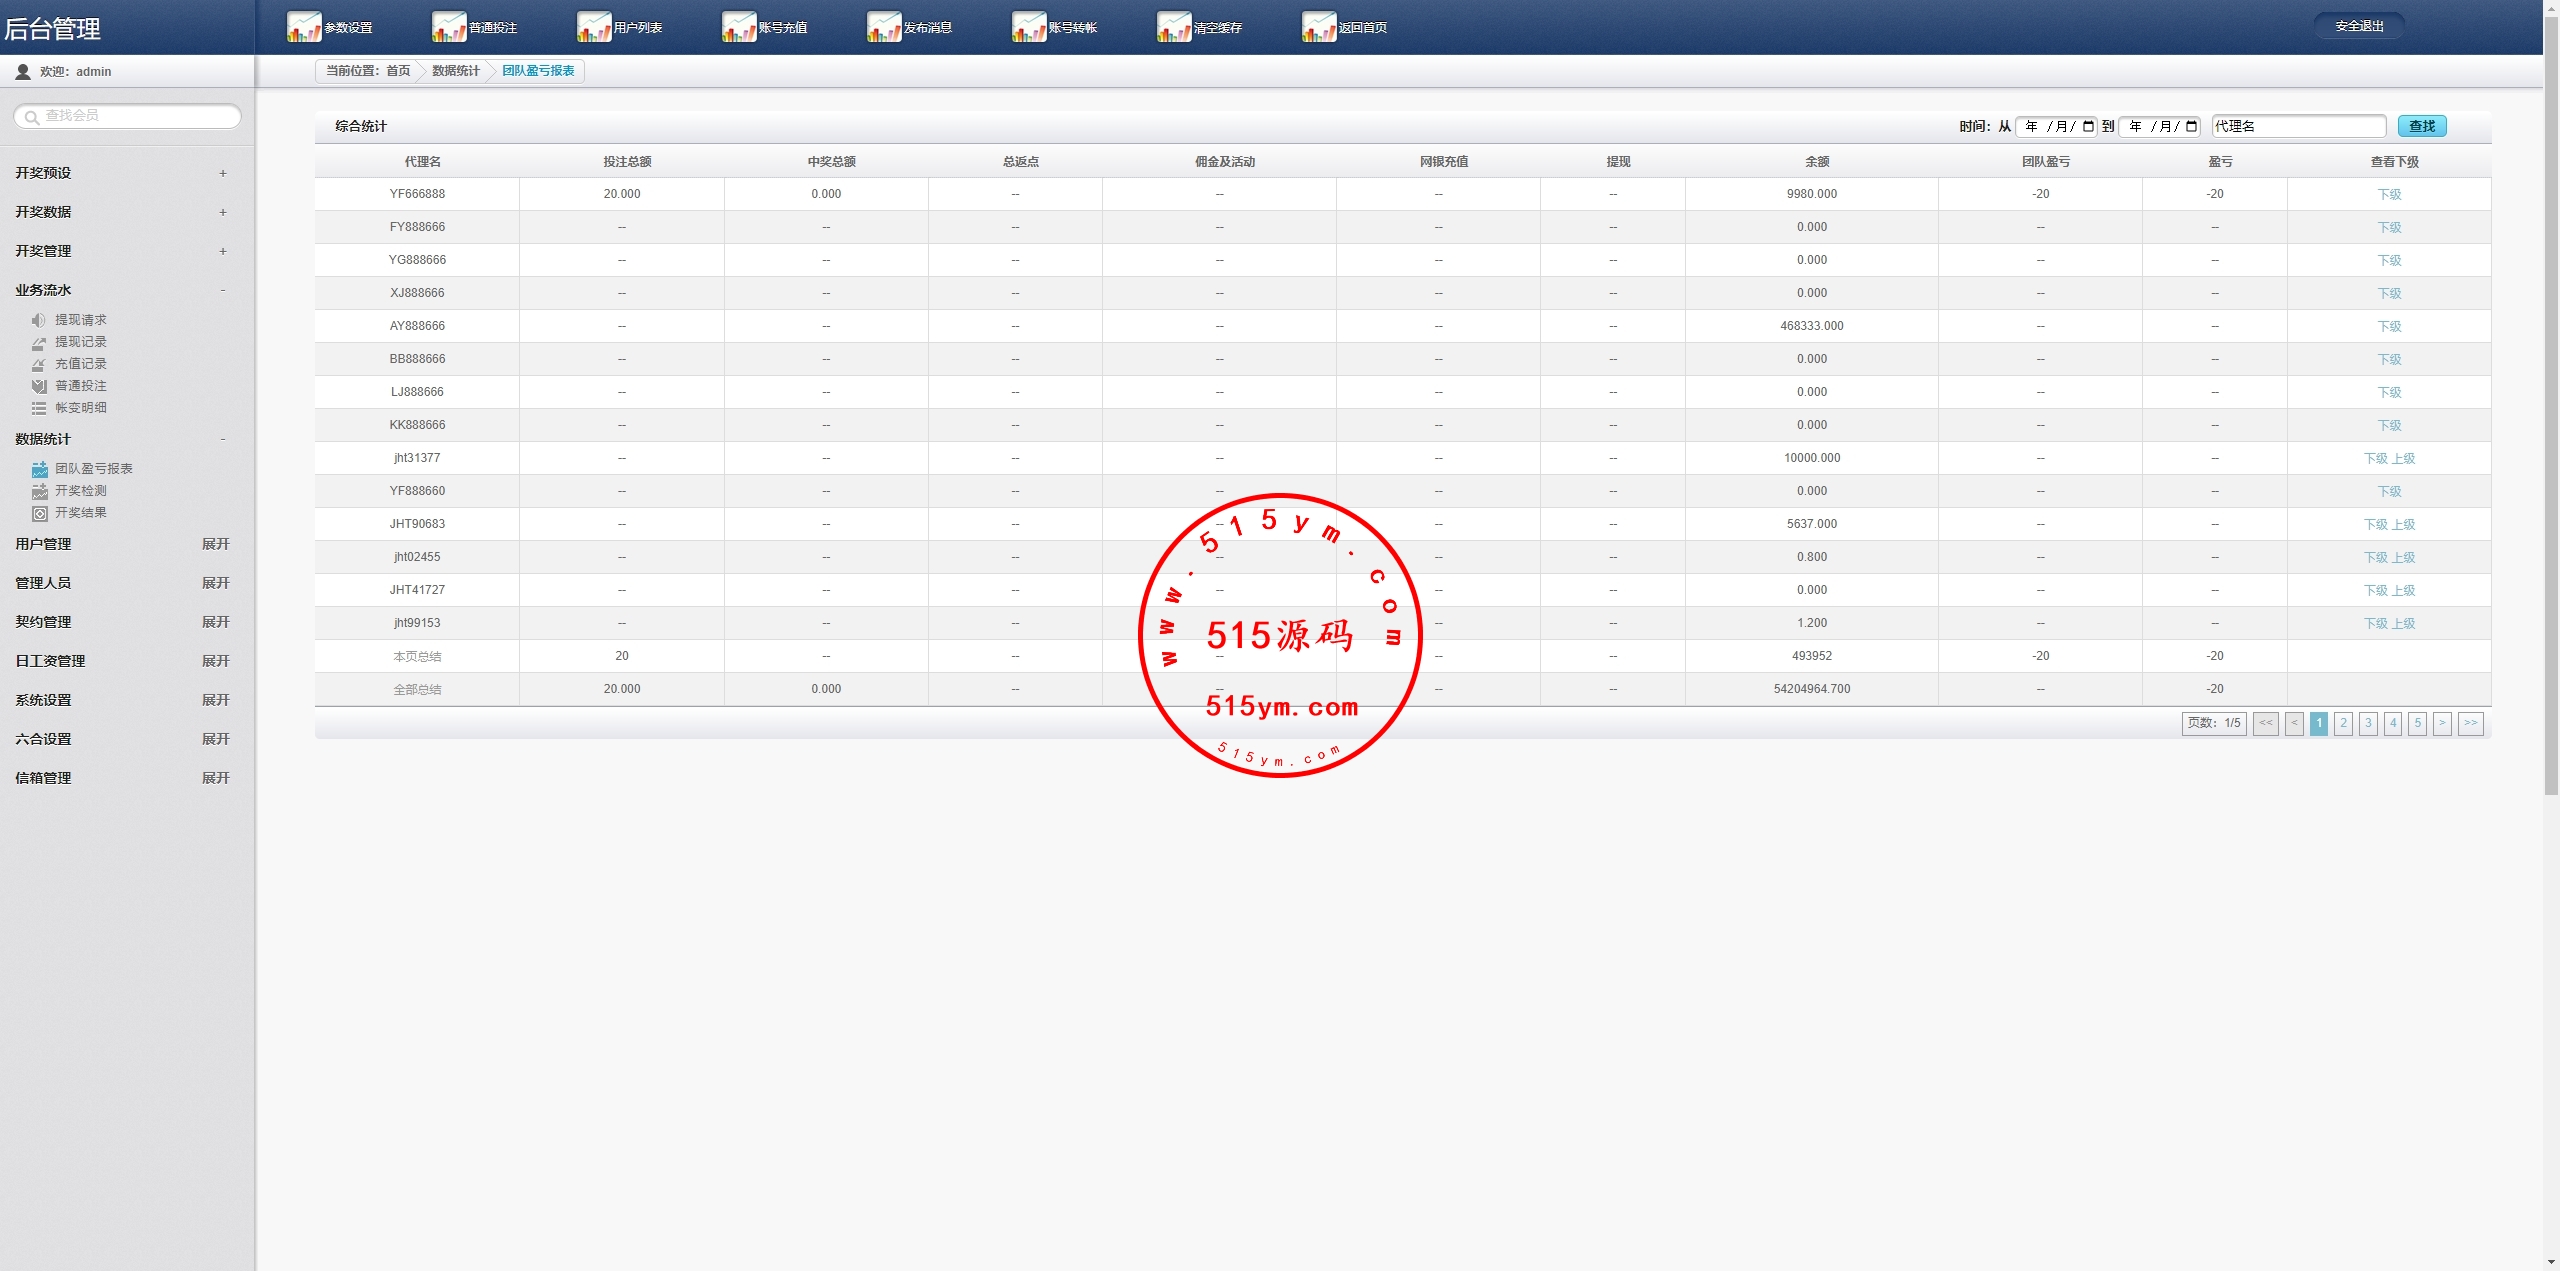
Task: Open 开奖检测 in the sidebar
Action: (x=80, y=491)
